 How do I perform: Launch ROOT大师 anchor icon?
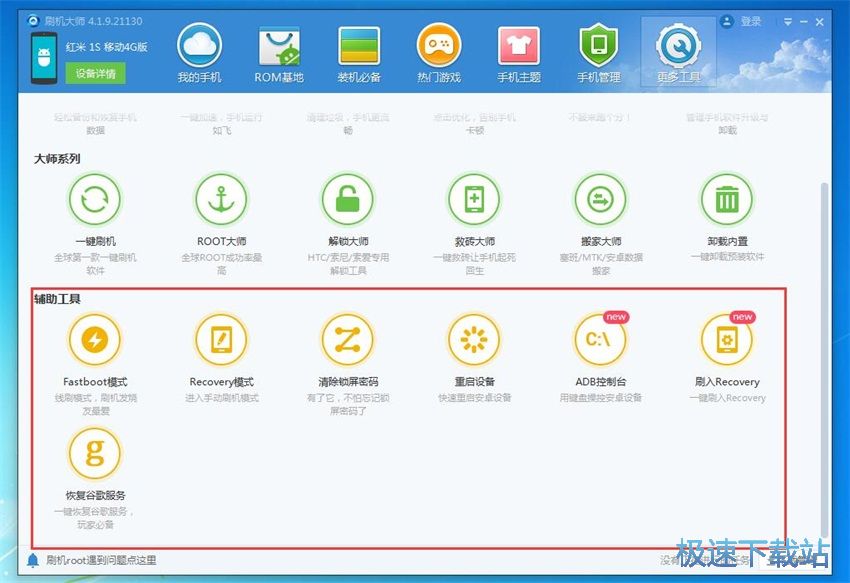221,200
